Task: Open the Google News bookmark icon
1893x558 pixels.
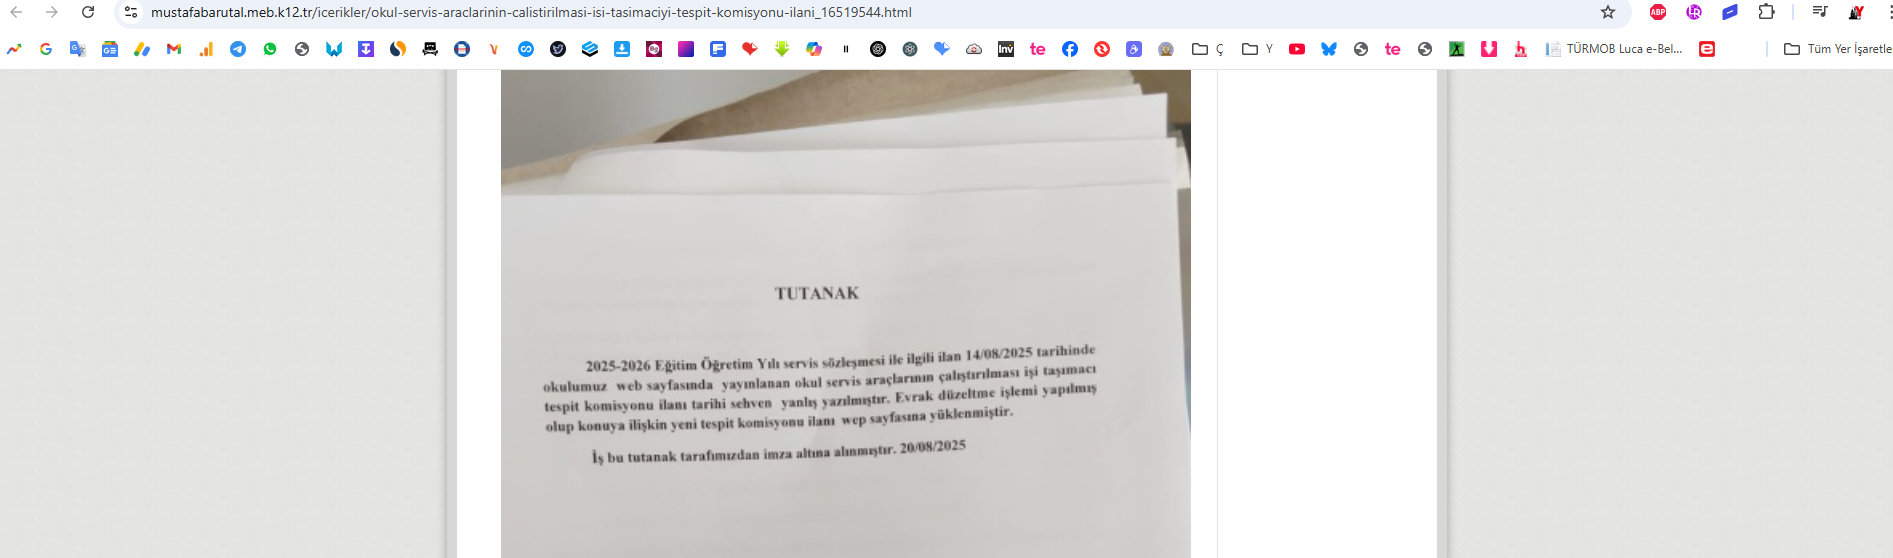Action: [x=110, y=49]
